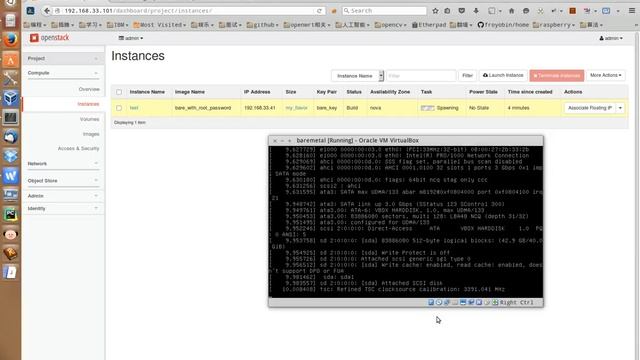640x360 pixels.
Task: Click in the instance filter text field
Action: click(421, 76)
